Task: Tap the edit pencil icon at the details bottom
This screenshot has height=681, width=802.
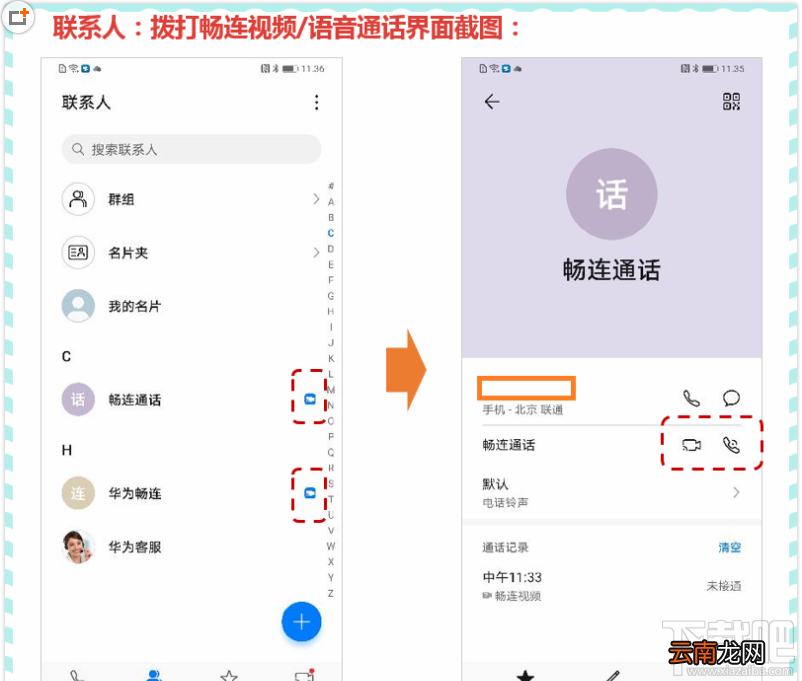Action: [613, 676]
